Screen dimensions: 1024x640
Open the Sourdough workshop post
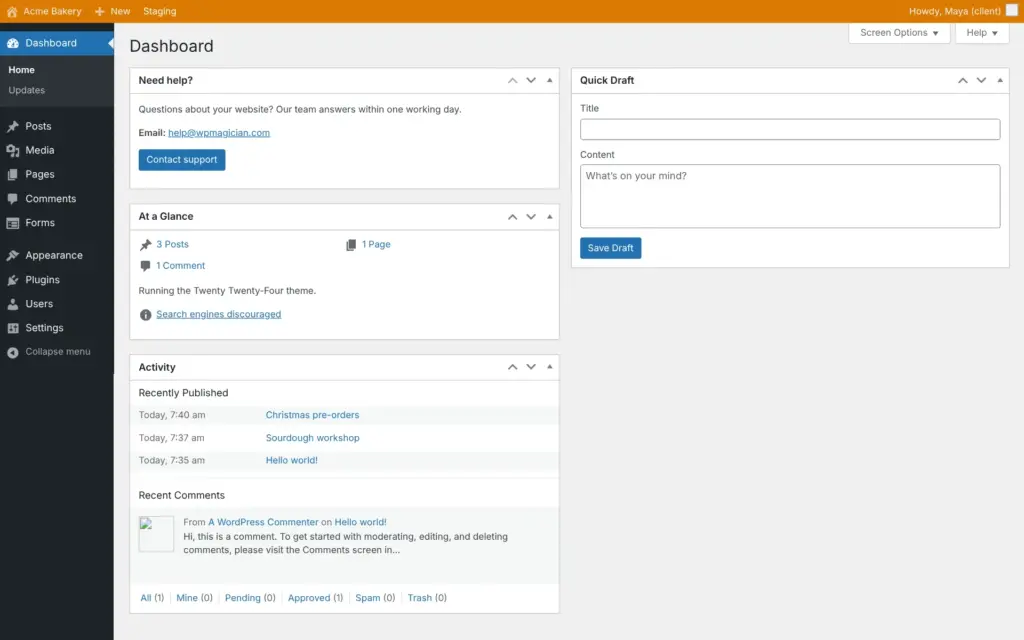pyautogui.click(x=312, y=438)
